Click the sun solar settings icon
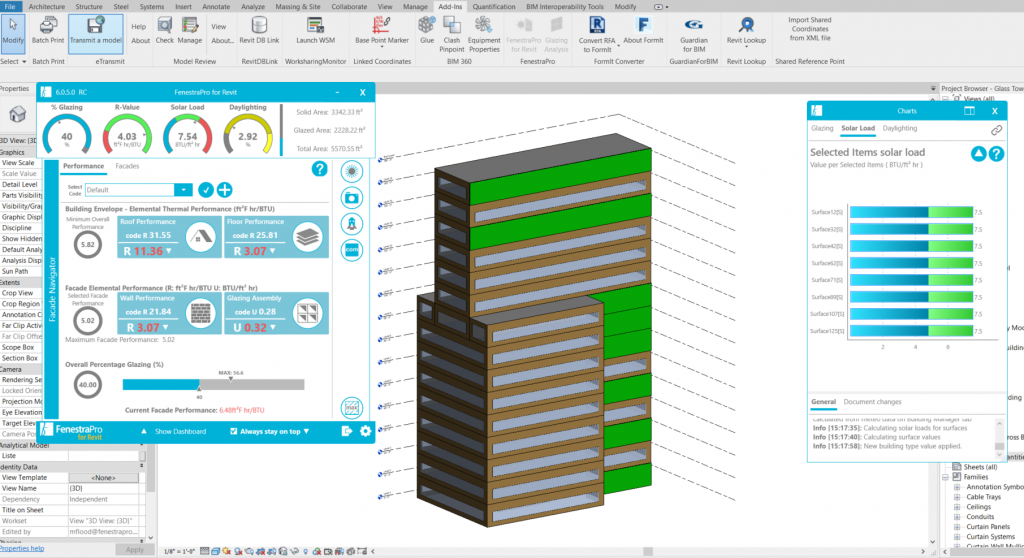1024x558 pixels. [x=351, y=172]
